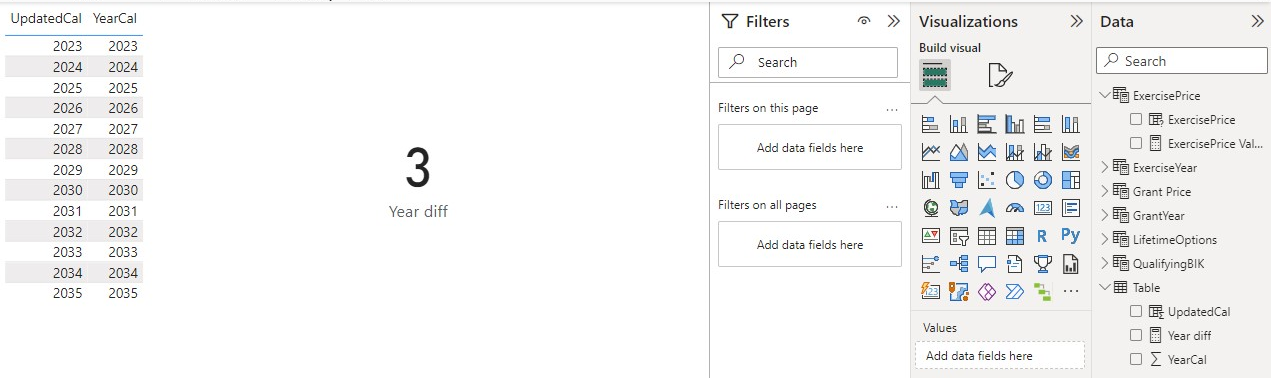The width and height of the screenshot is (1271, 378).
Task: Collapse the ExercisePrice table node
Action: click(x=1105, y=95)
